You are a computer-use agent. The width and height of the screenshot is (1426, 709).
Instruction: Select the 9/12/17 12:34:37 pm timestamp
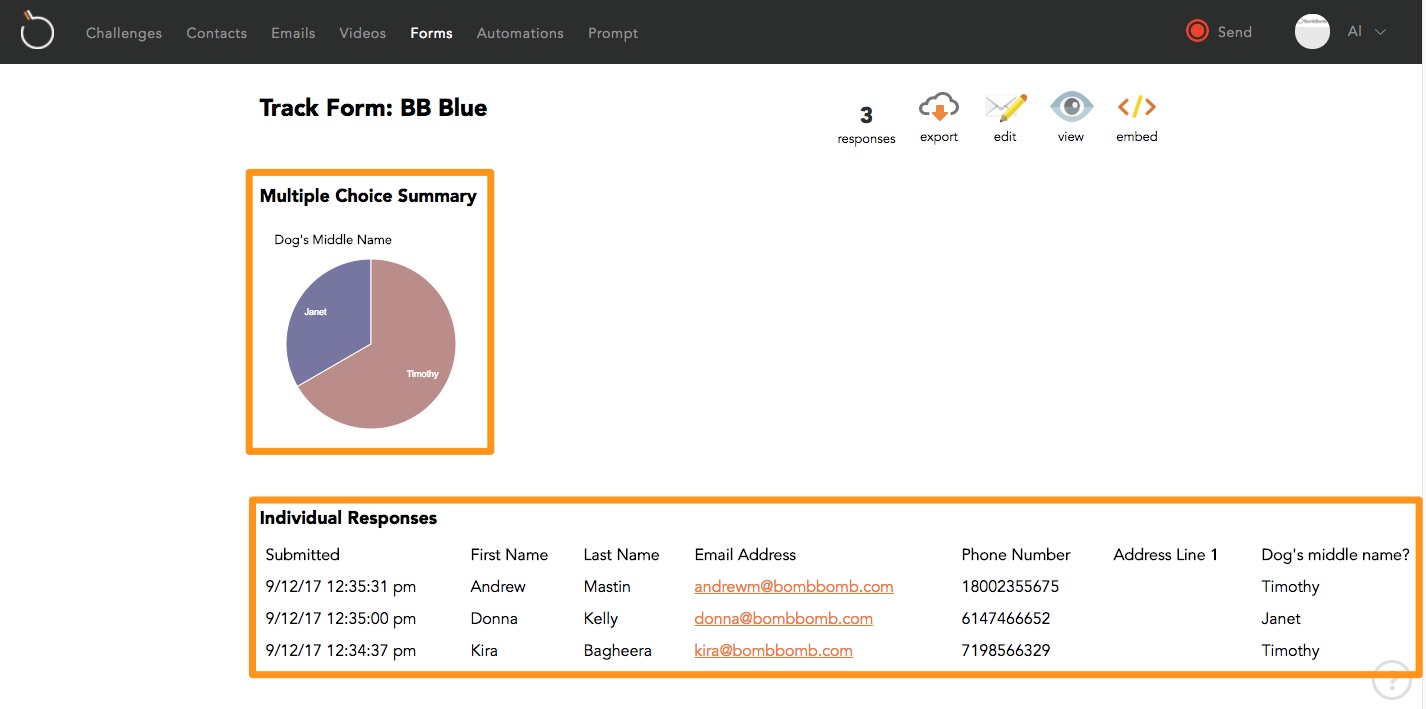tap(340, 651)
